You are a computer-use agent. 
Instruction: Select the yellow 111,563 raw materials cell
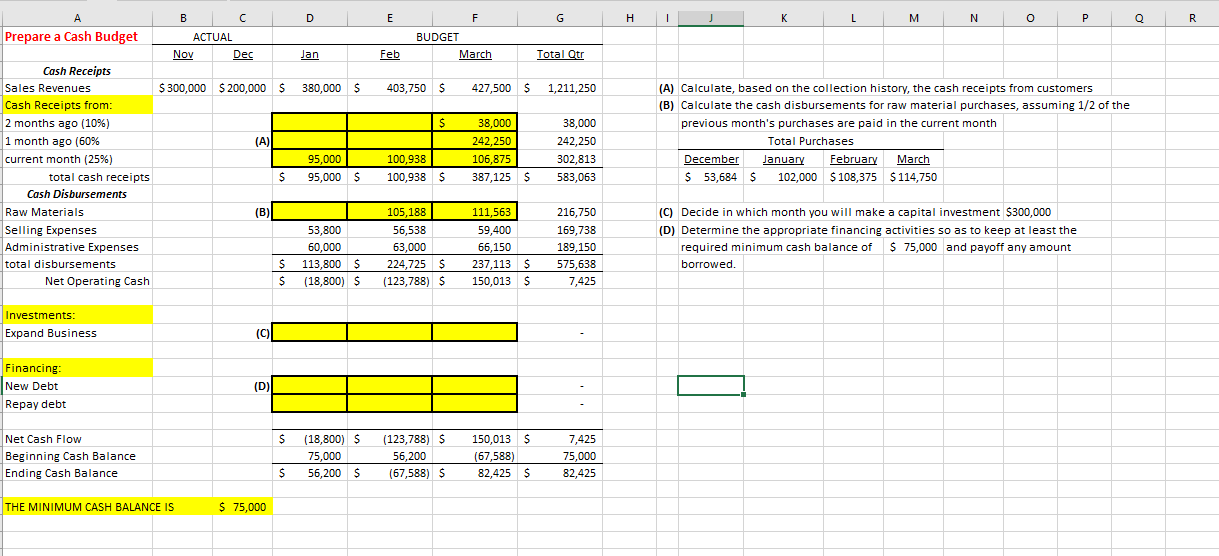(475, 212)
